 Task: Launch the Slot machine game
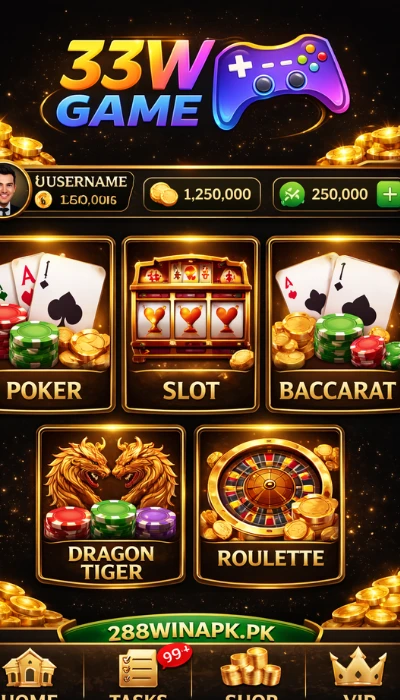pyautogui.click(x=191, y=325)
